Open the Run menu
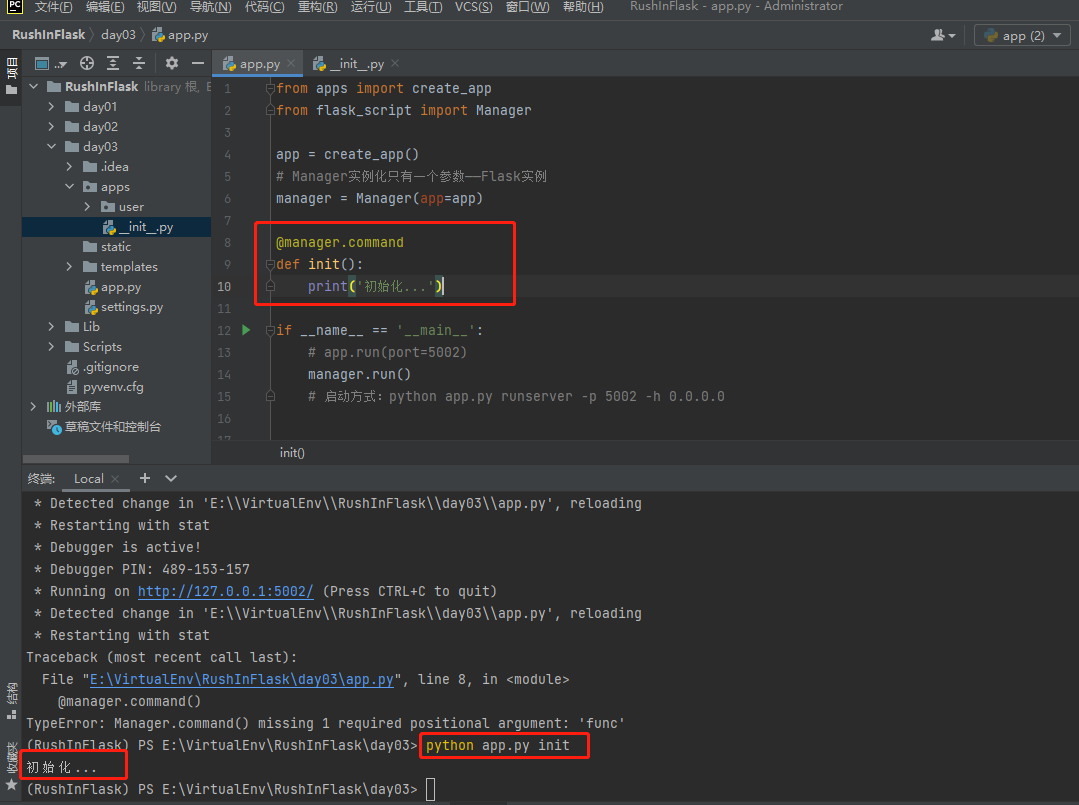The height and width of the screenshot is (805, 1079). point(371,7)
